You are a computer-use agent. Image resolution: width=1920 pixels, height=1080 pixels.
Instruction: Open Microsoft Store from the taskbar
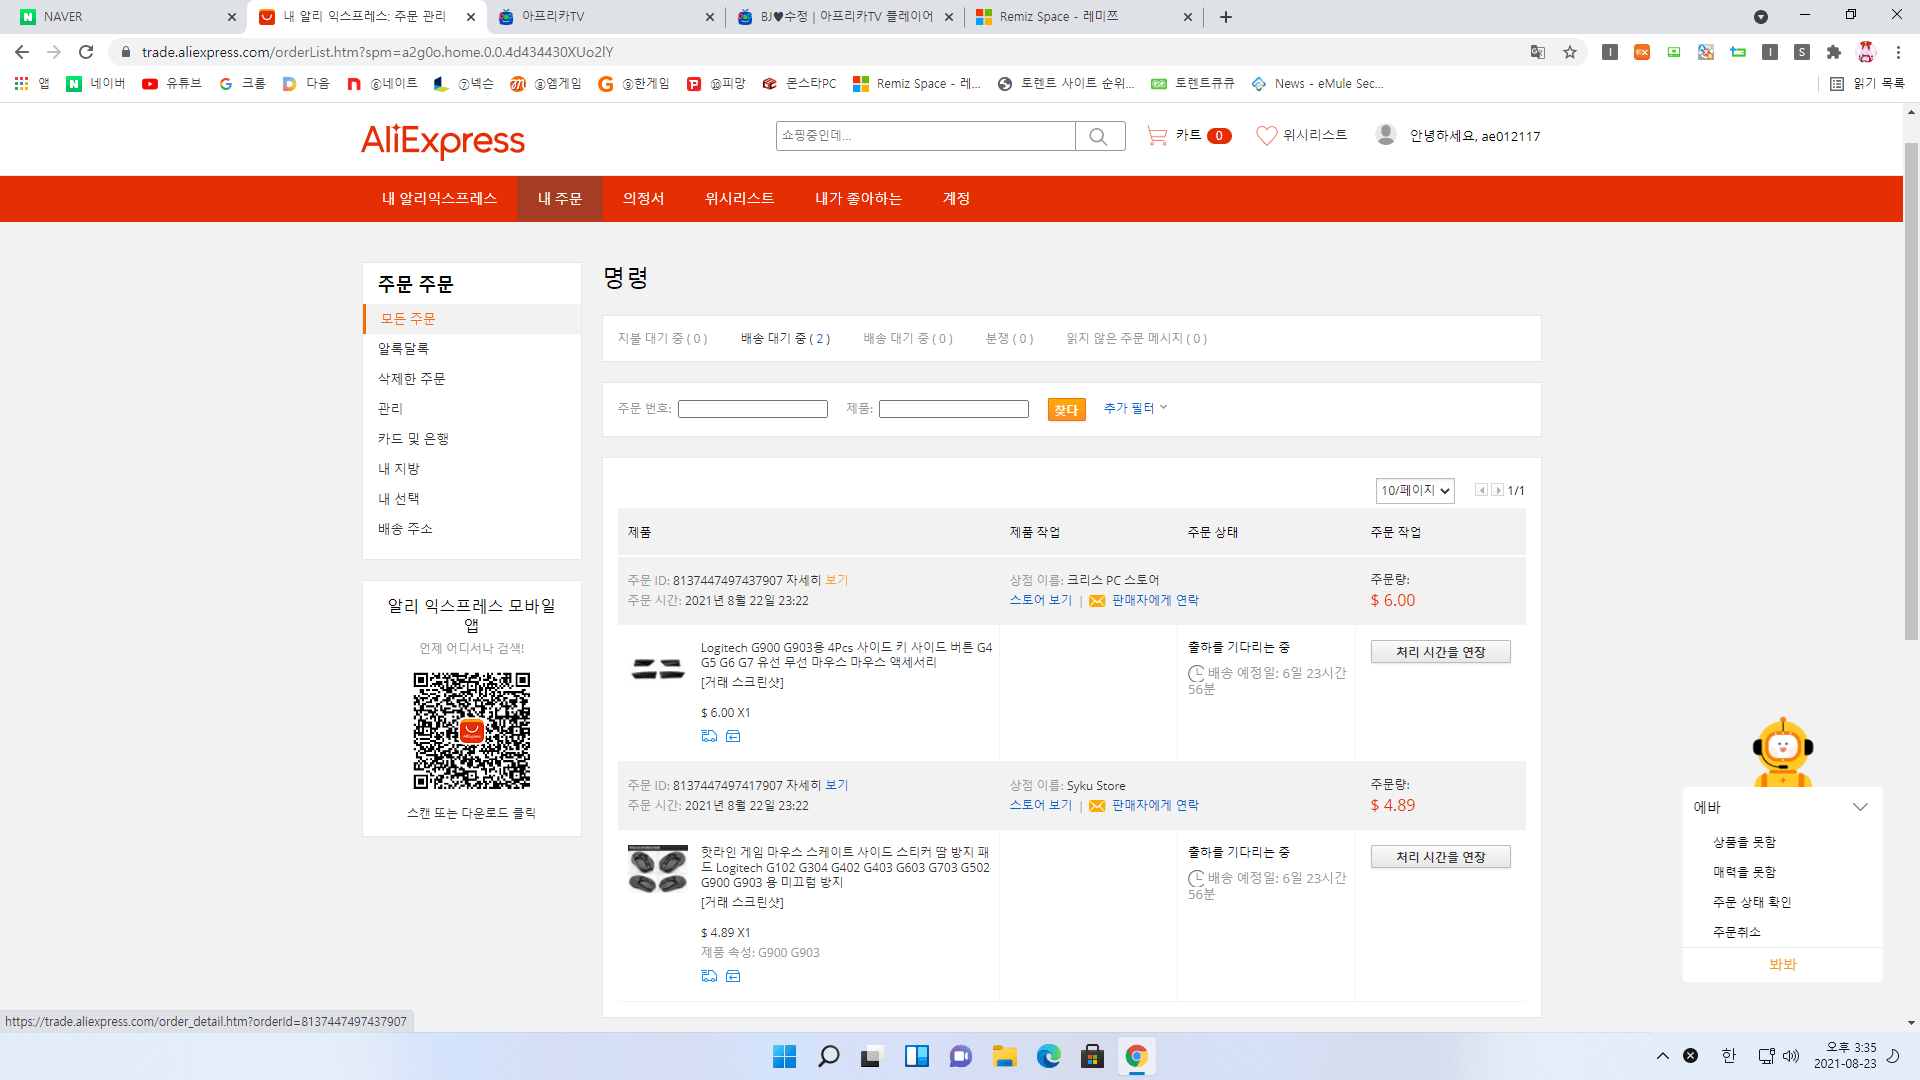pyautogui.click(x=1093, y=1056)
